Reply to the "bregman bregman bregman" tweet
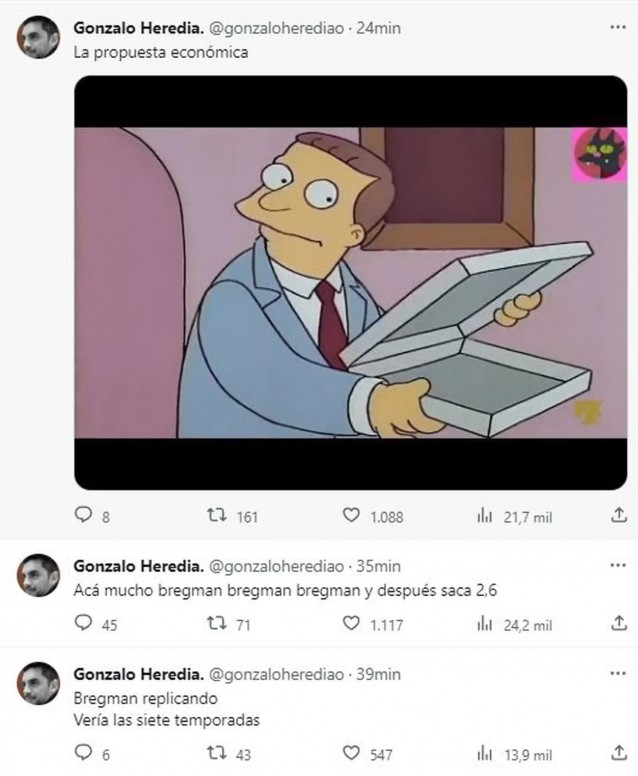The width and height of the screenshot is (638, 776). pos(84,624)
